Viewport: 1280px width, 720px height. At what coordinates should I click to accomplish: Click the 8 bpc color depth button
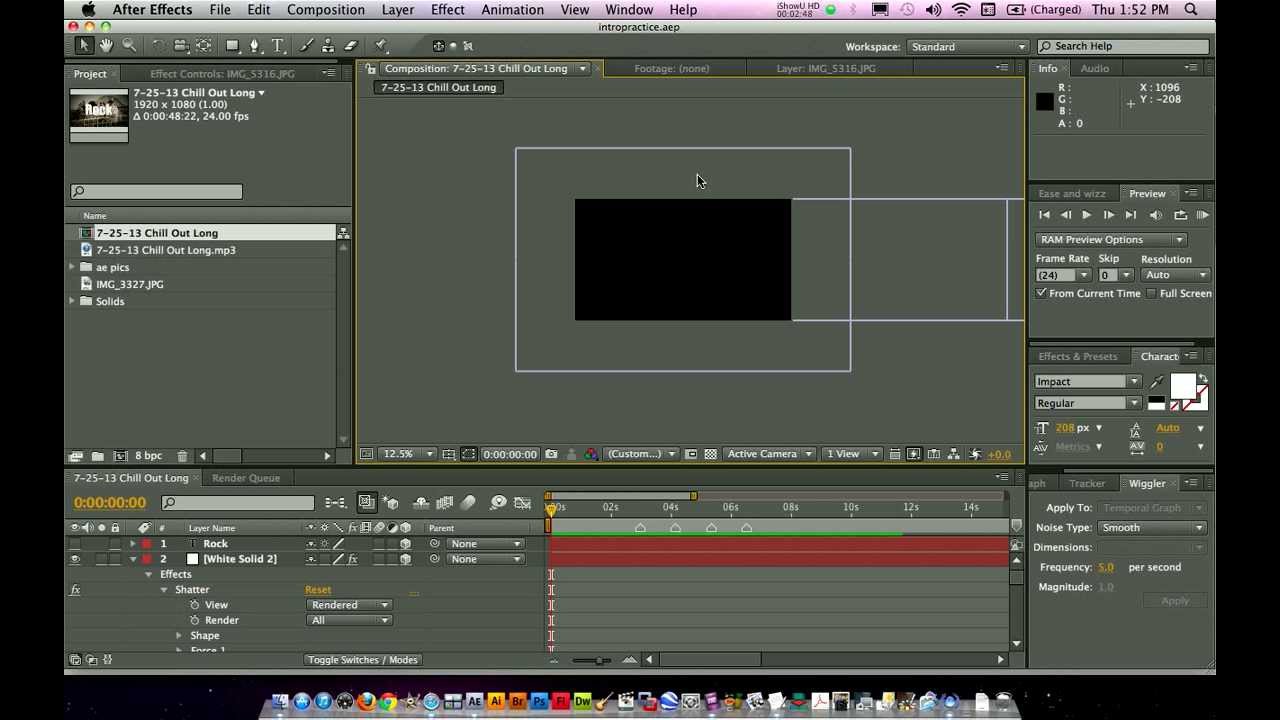tap(148, 456)
